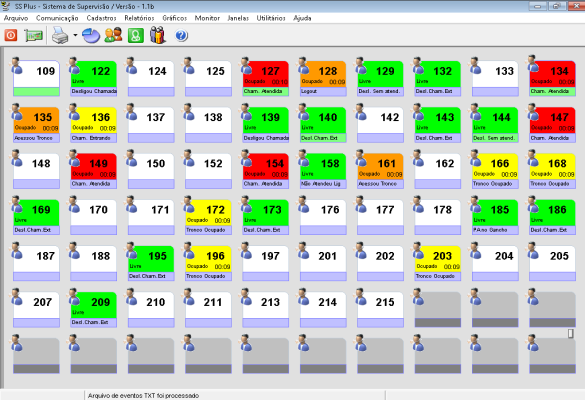This screenshot has width=585, height=400.
Task: Click the two users toolbar icon
Action: point(113,35)
